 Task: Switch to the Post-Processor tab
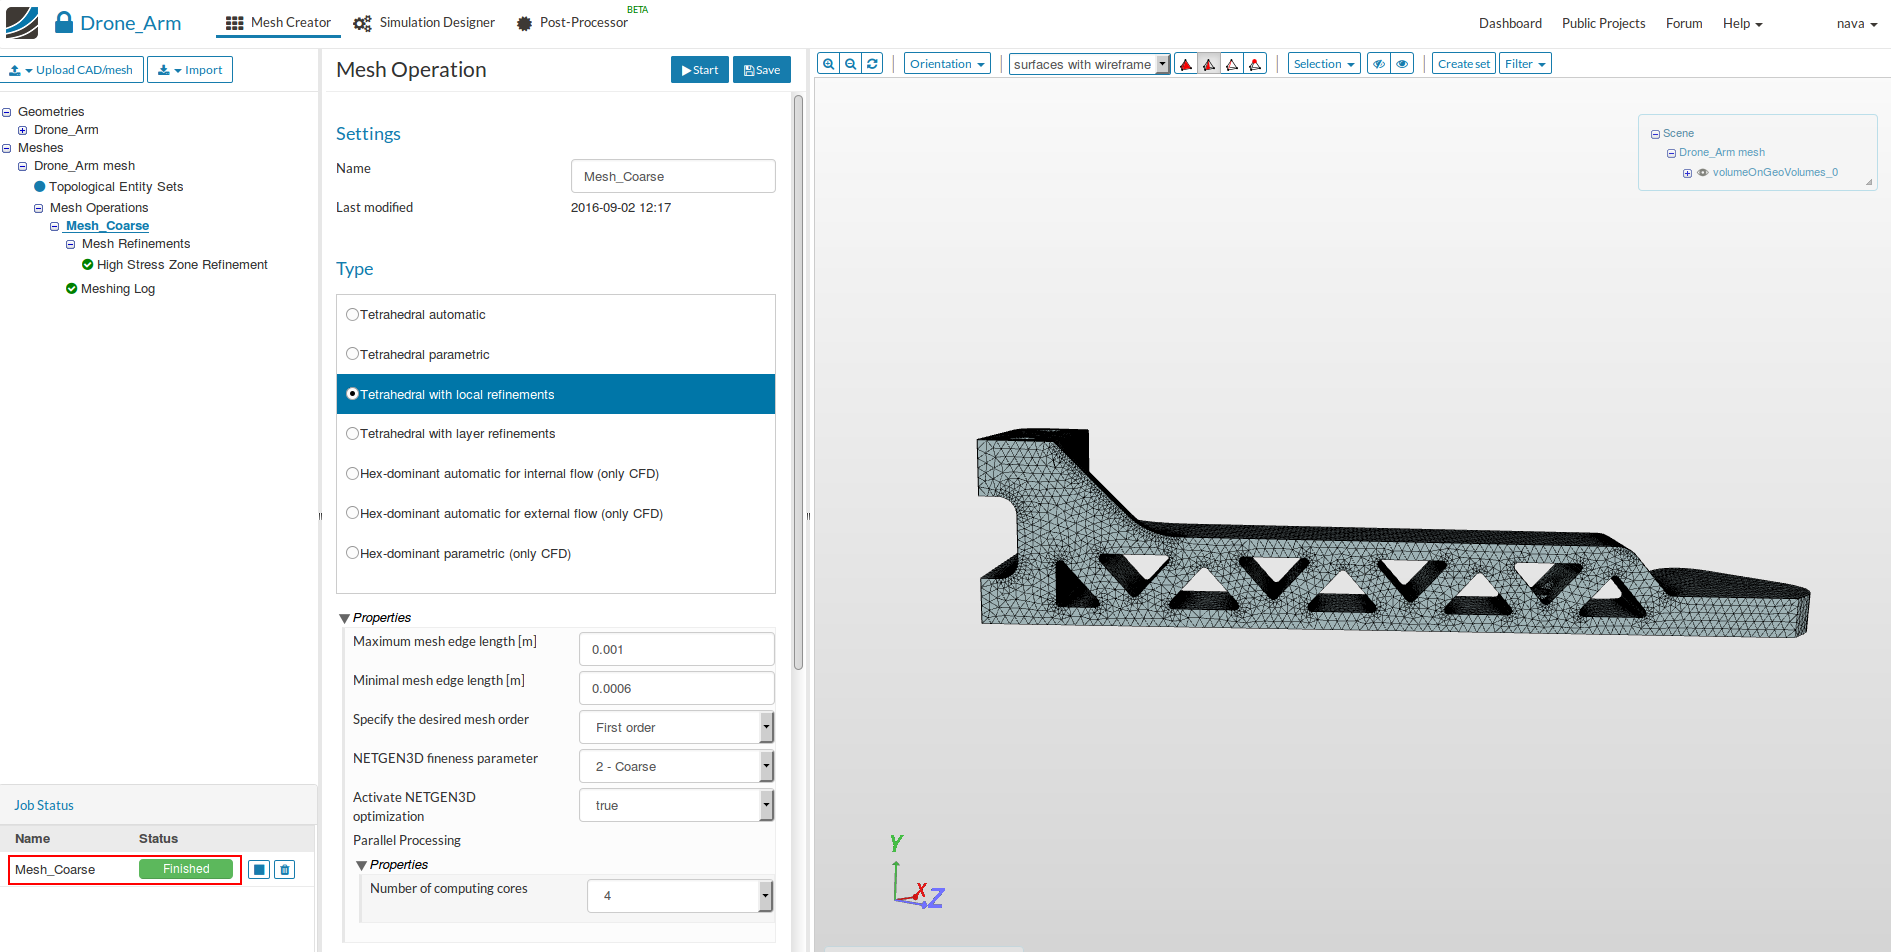click(x=573, y=22)
